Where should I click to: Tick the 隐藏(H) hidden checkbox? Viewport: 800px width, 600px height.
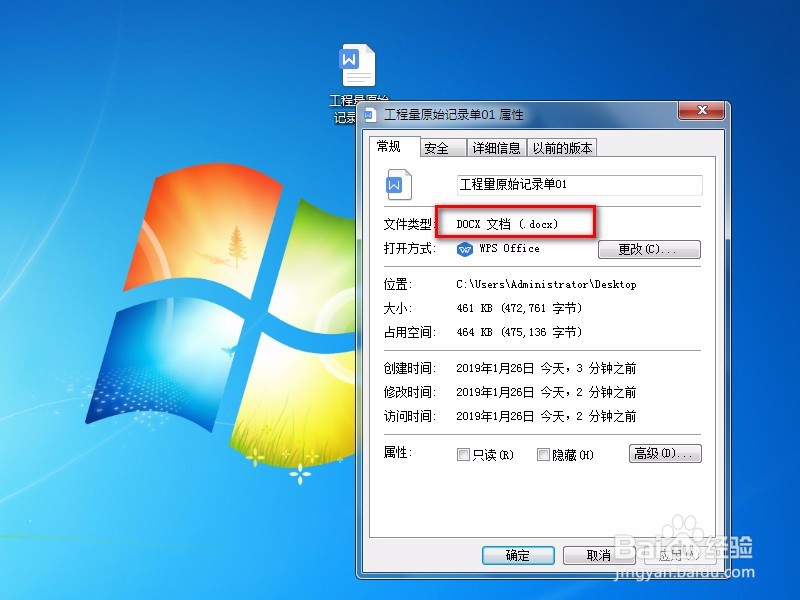[543, 454]
